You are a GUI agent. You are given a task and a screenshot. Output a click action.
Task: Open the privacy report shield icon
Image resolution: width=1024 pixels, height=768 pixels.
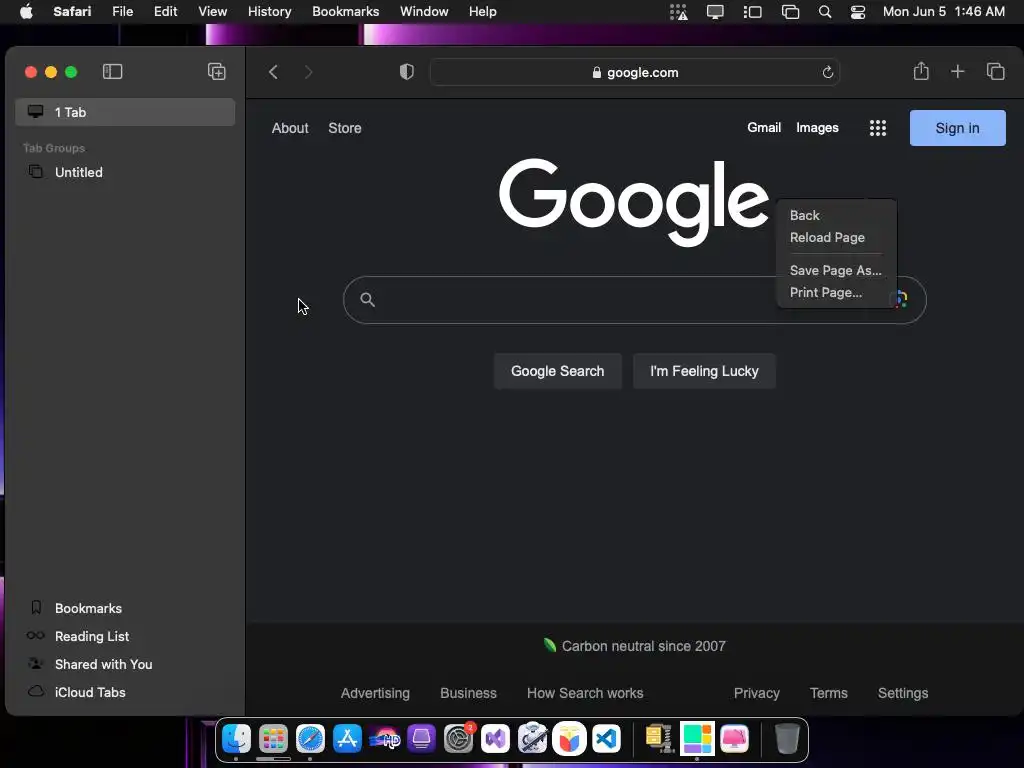click(x=407, y=72)
